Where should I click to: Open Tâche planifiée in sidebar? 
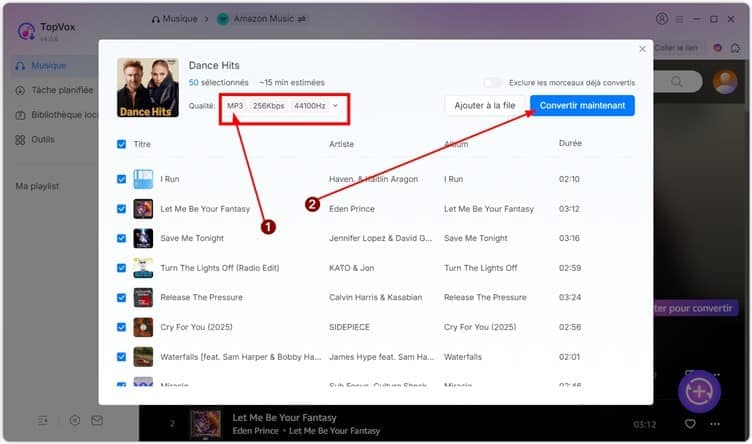point(54,90)
